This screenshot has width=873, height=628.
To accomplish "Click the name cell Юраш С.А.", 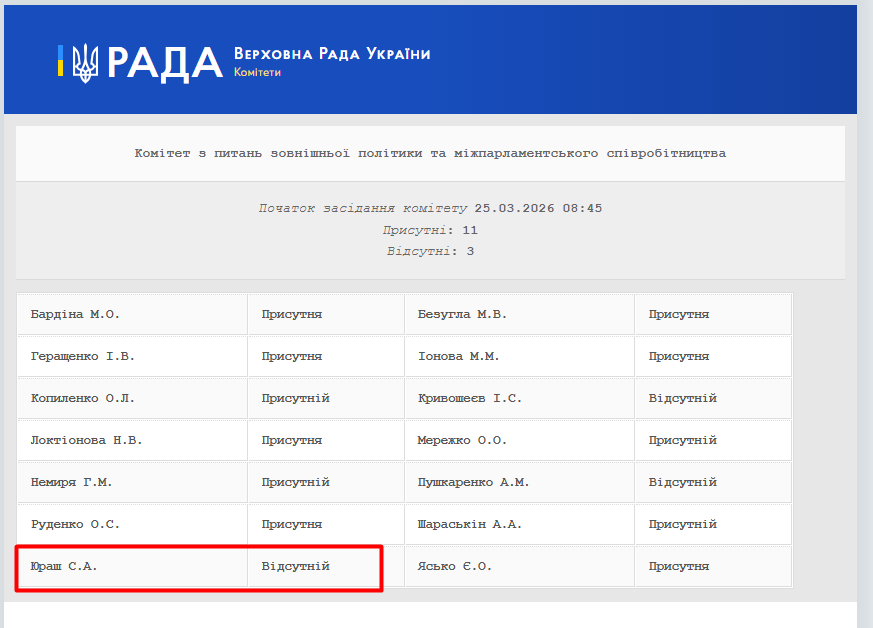I will click(133, 567).
